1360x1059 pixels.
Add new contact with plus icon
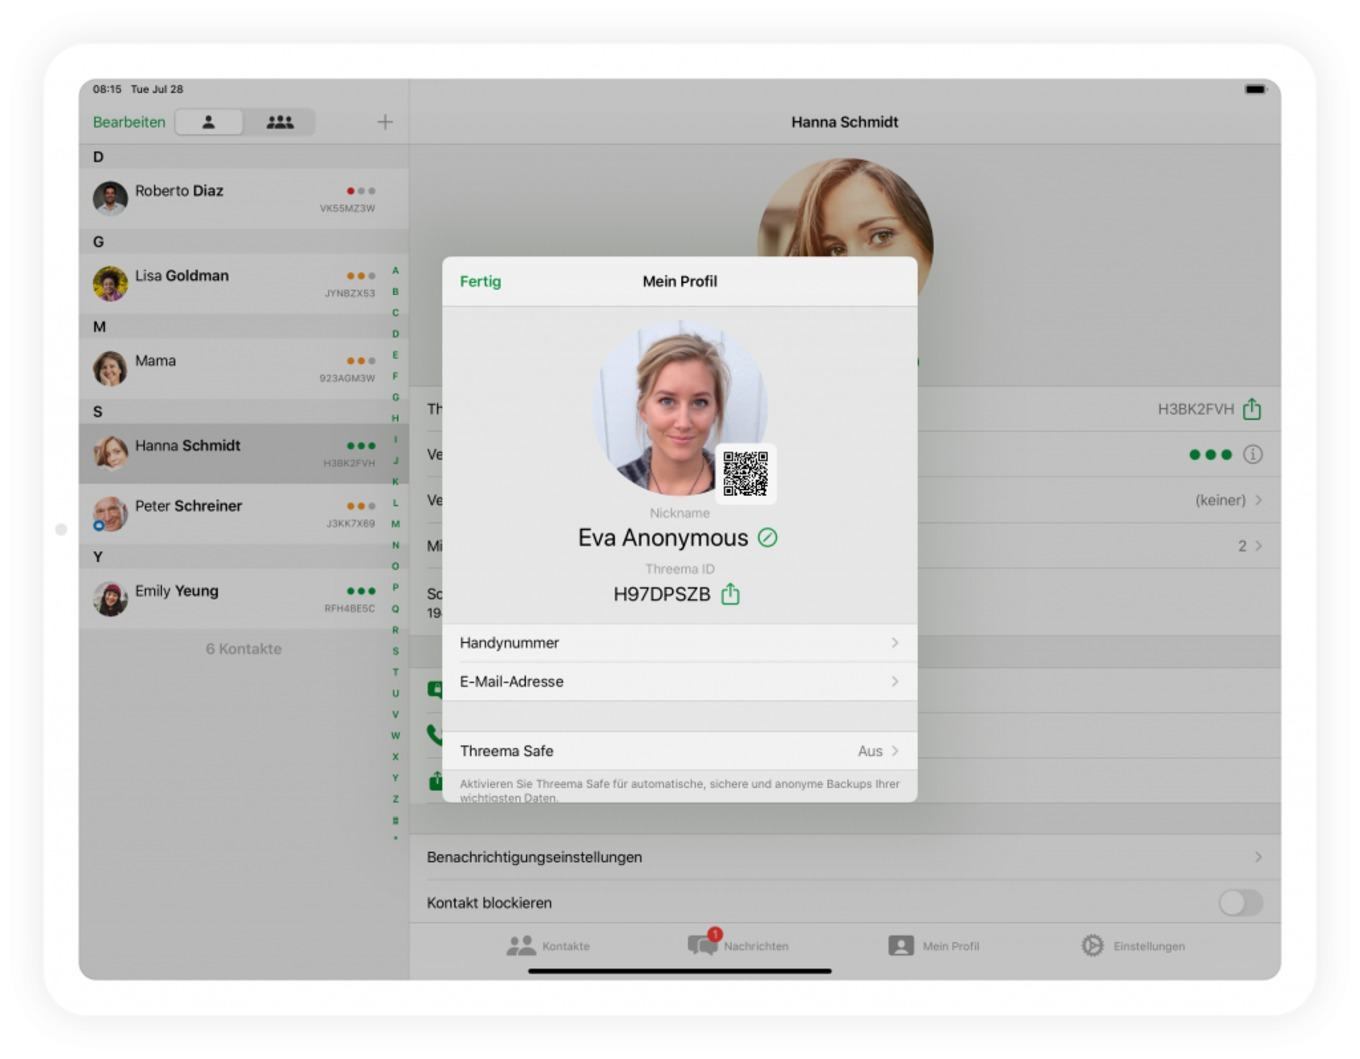click(385, 122)
